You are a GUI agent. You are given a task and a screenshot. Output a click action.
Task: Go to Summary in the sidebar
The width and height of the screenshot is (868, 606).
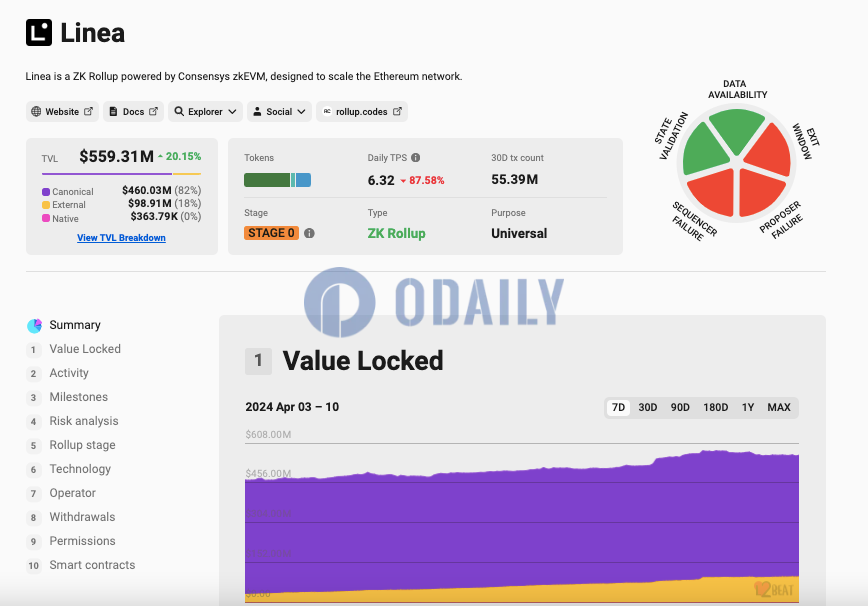tap(75, 325)
